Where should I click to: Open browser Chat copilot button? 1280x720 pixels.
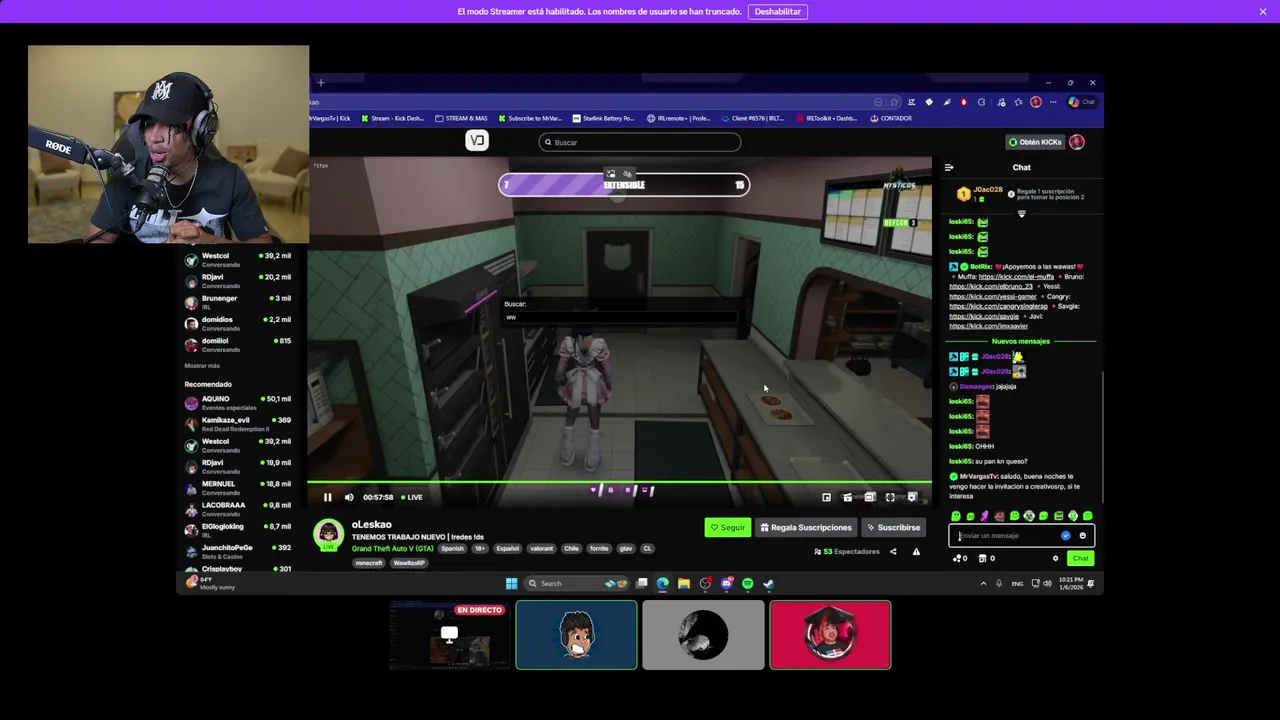(x=1082, y=102)
